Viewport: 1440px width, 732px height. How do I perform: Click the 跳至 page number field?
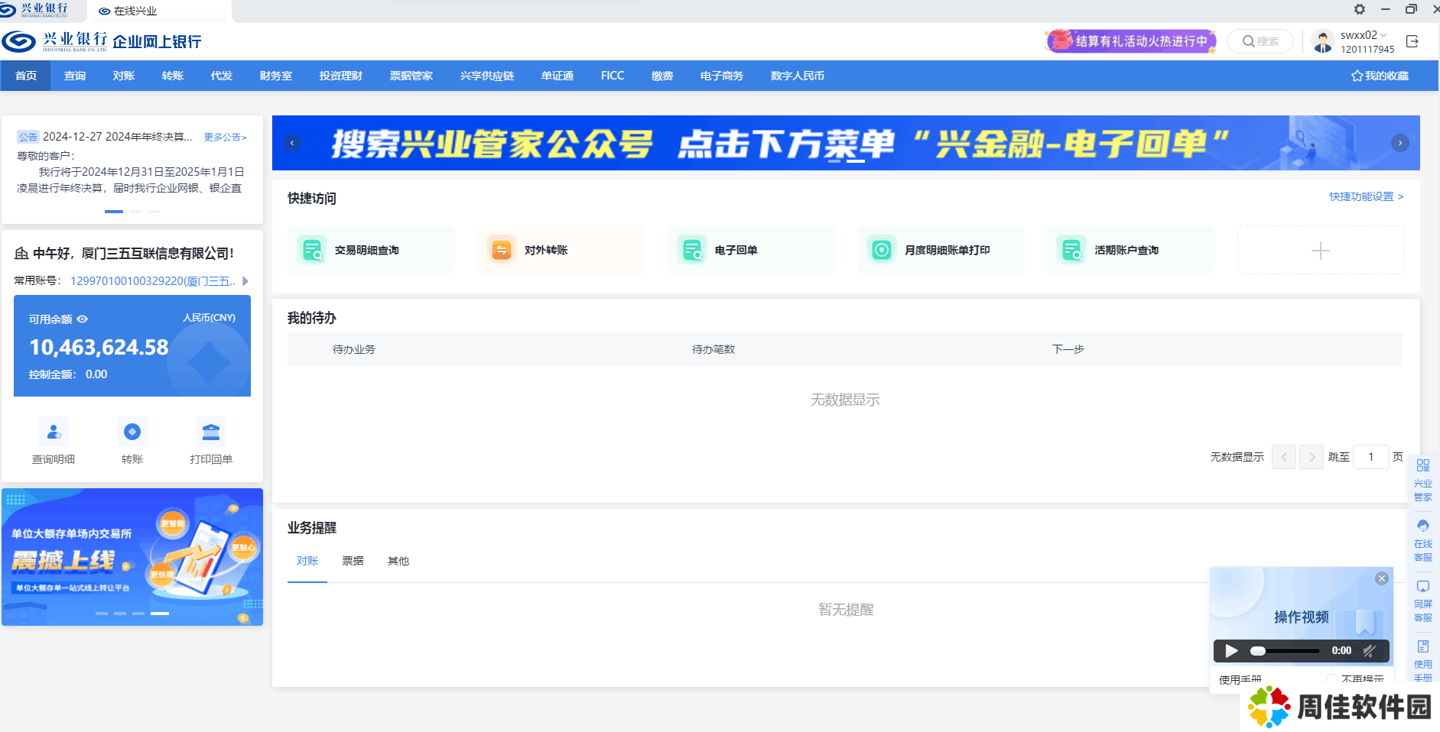[x=1371, y=457]
